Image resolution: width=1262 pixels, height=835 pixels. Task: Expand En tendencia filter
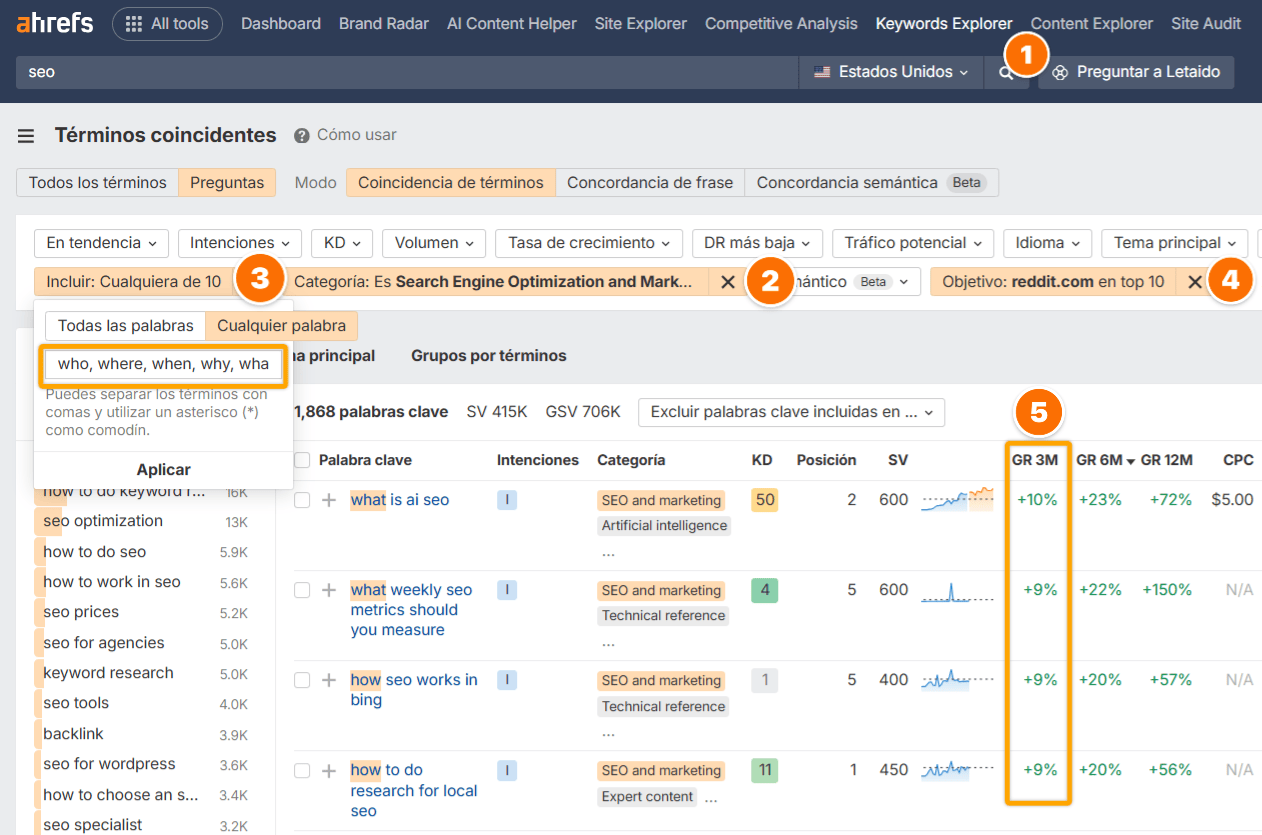click(102, 243)
